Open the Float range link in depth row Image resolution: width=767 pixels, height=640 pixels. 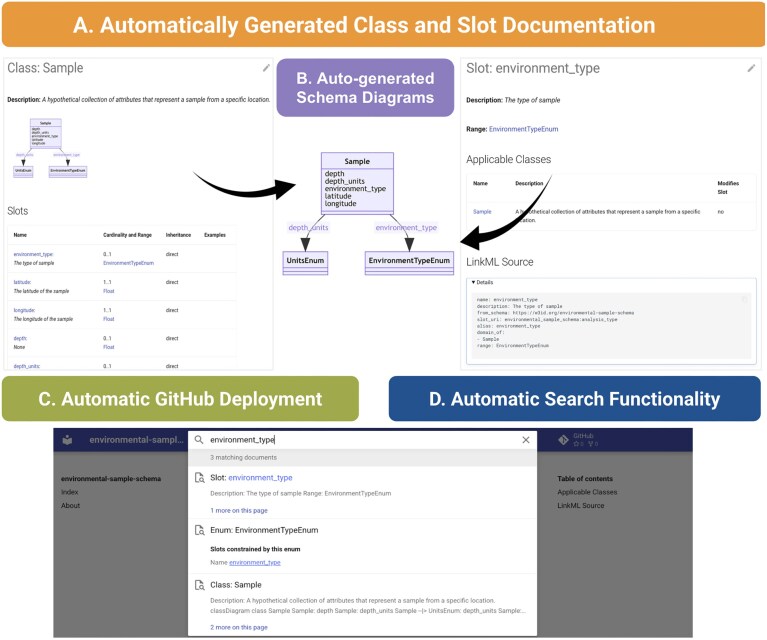[x=109, y=347]
